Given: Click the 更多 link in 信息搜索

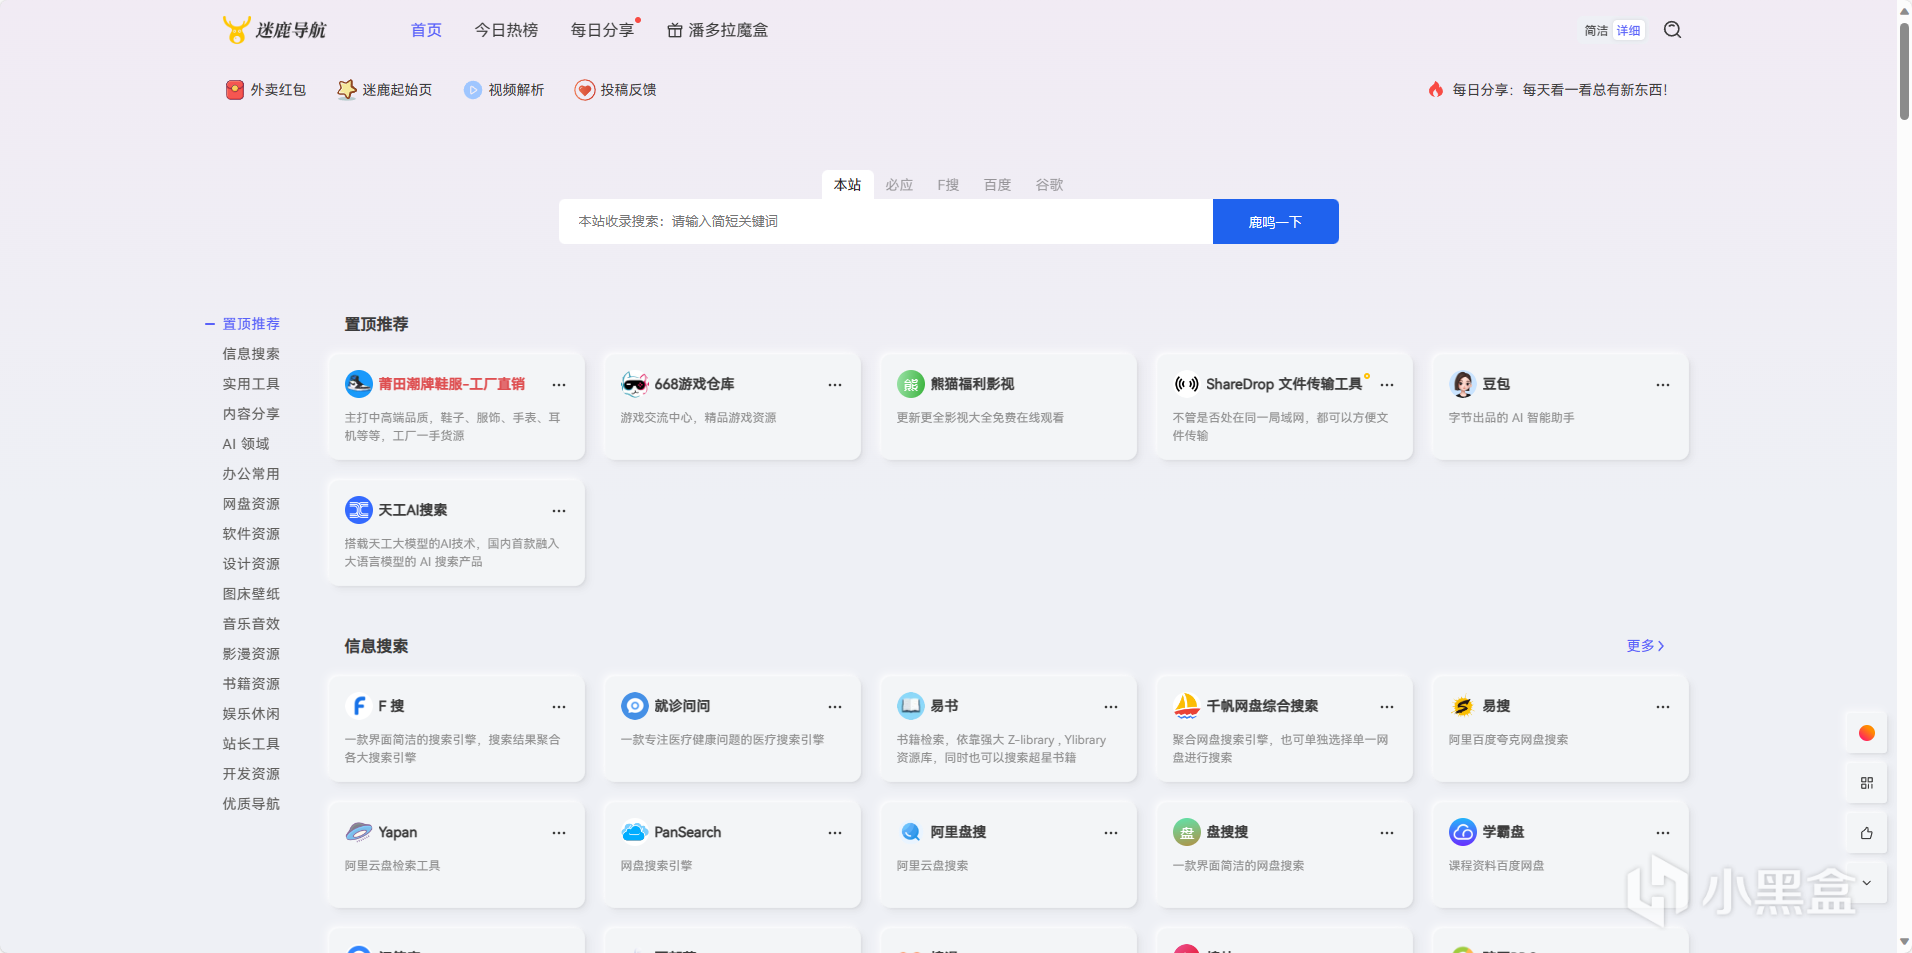Looking at the screenshot, I should 1645,646.
